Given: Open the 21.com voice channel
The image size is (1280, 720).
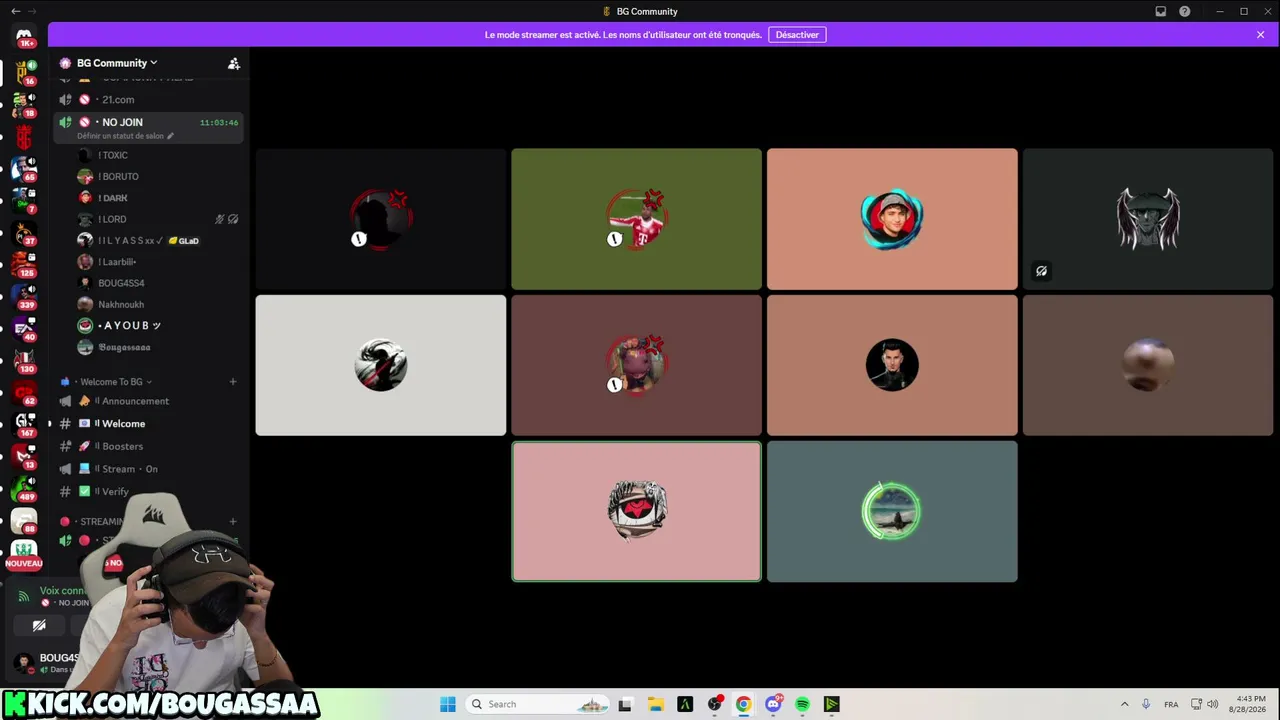Looking at the screenshot, I should pyautogui.click(x=148, y=100).
